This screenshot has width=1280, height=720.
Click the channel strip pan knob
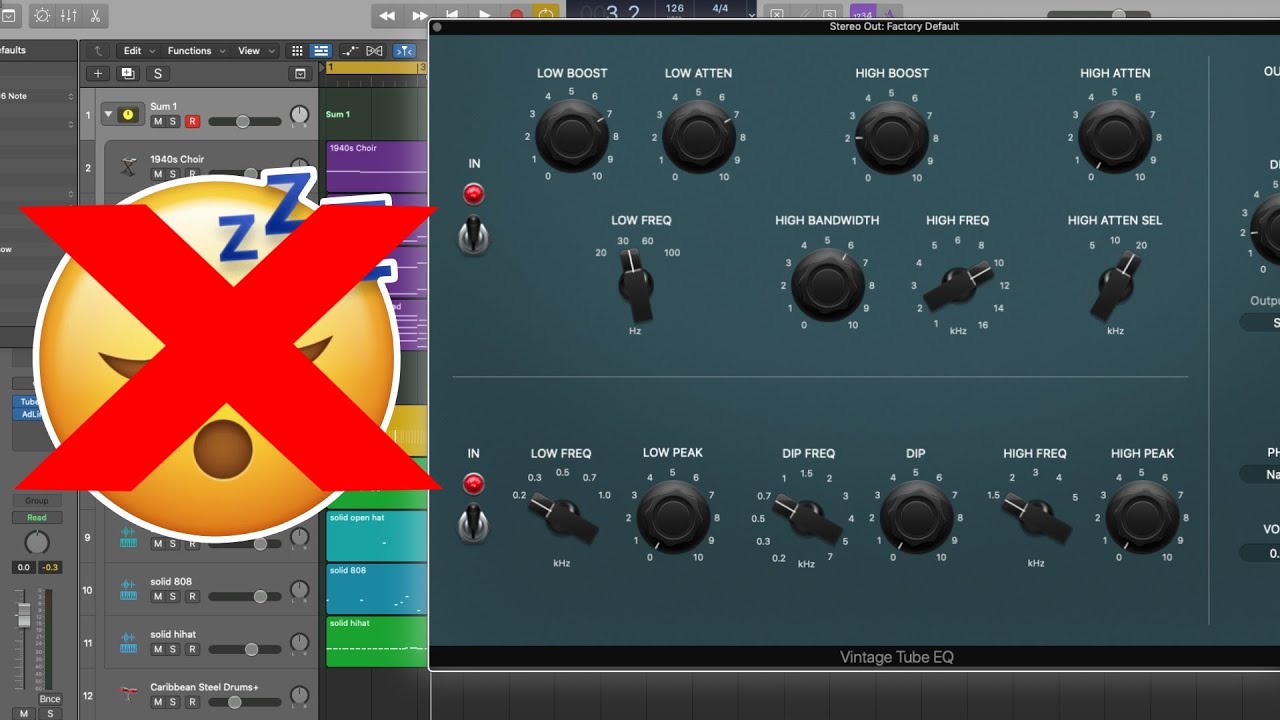point(36,543)
